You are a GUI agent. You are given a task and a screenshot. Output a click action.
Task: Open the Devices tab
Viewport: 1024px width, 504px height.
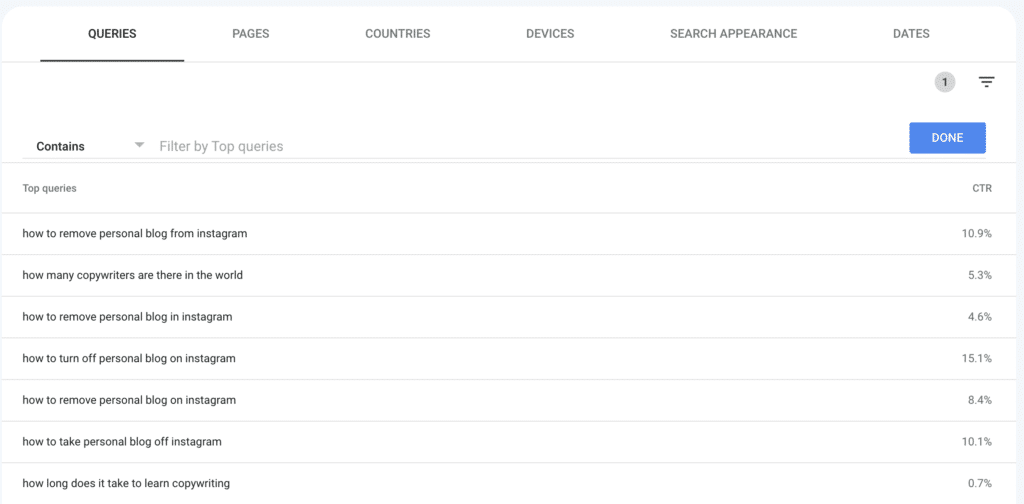point(550,34)
